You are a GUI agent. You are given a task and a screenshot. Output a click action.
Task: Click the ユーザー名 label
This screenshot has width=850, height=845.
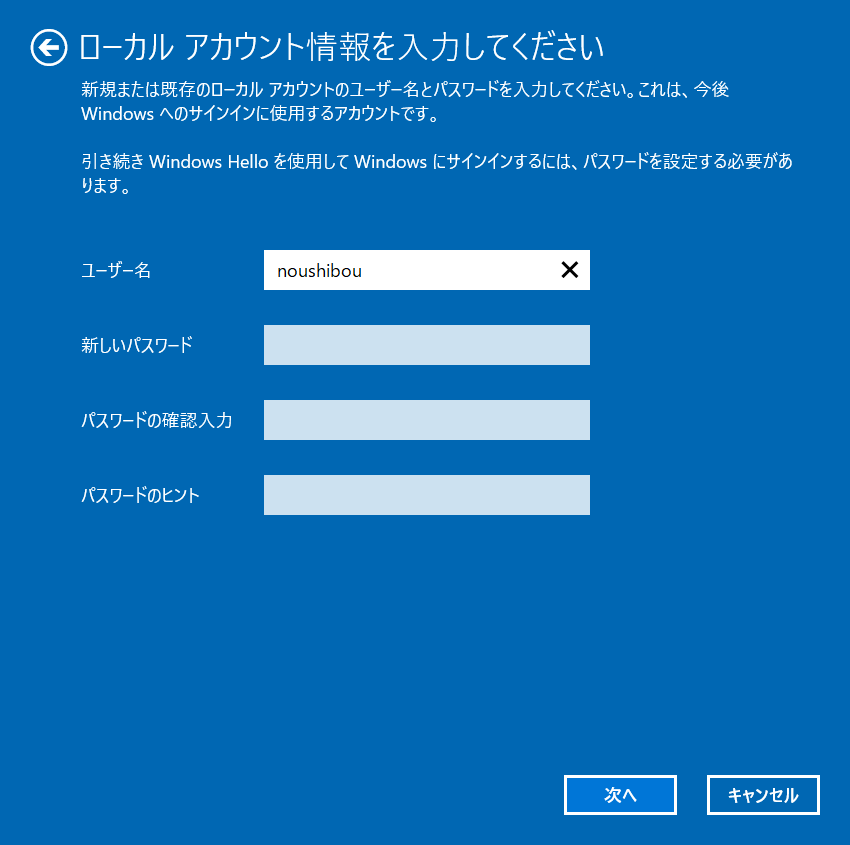[x=116, y=270]
